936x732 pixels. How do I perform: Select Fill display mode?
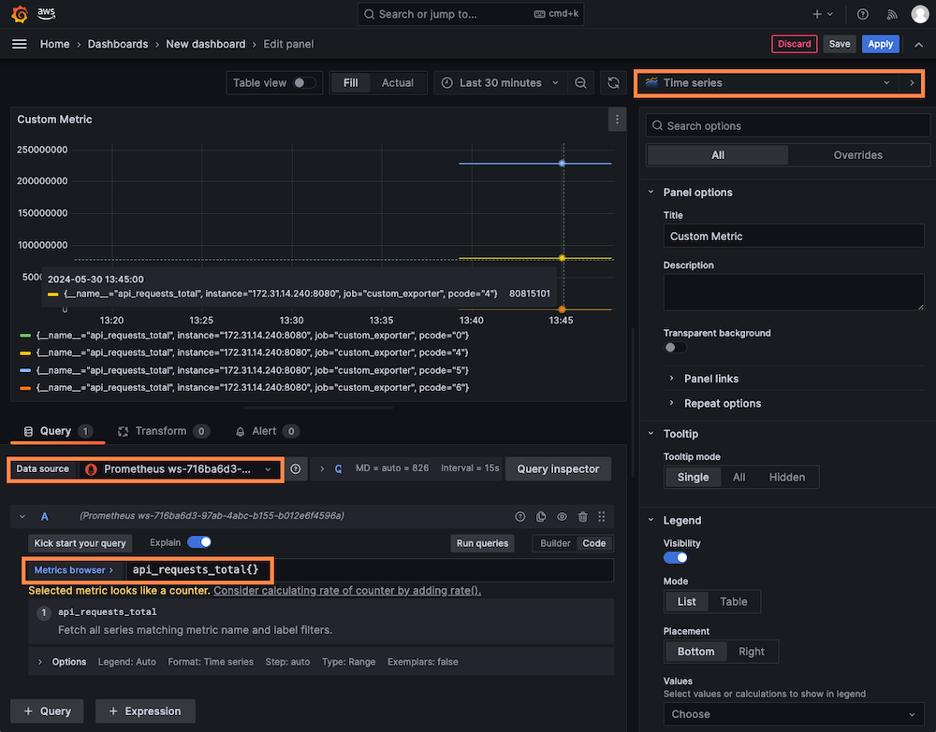[350, 83]
